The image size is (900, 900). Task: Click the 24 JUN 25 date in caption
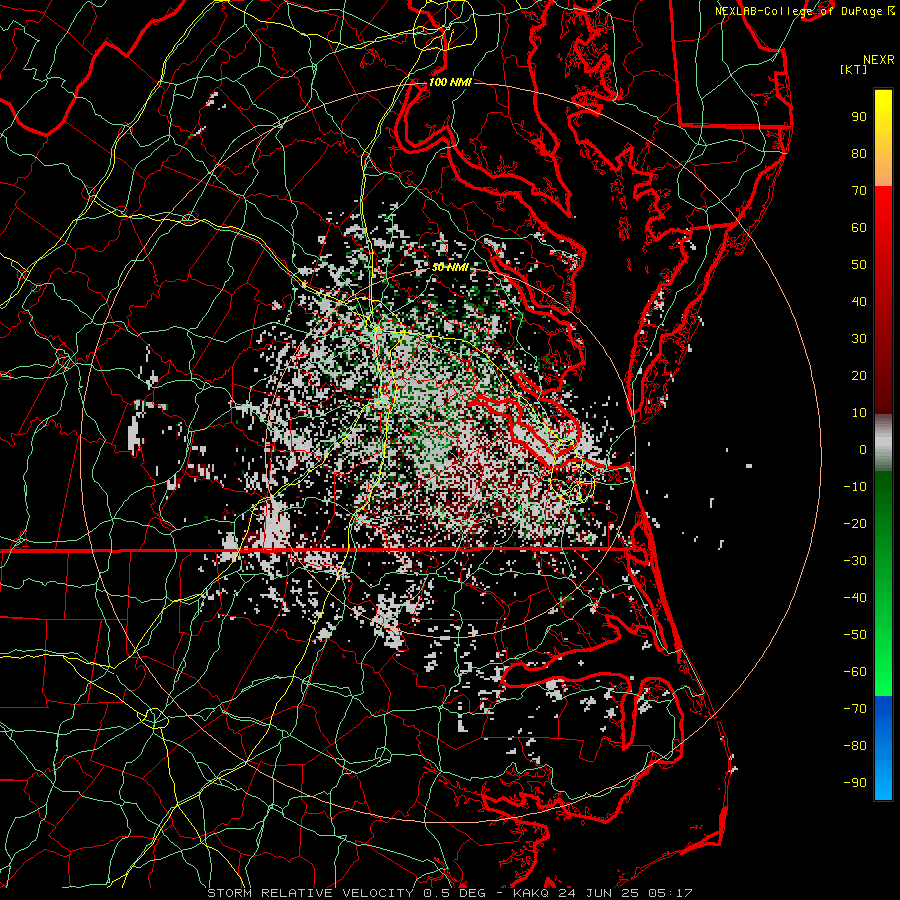click(600, 893)
